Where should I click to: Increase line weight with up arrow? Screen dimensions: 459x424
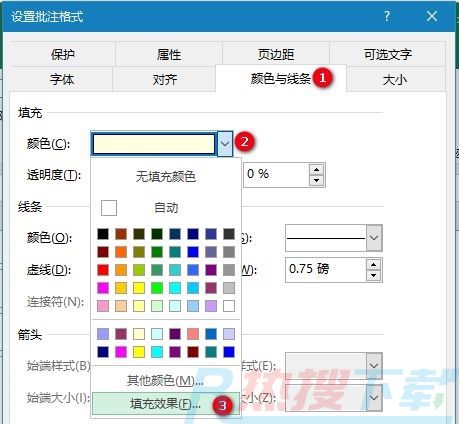point(373,265)
